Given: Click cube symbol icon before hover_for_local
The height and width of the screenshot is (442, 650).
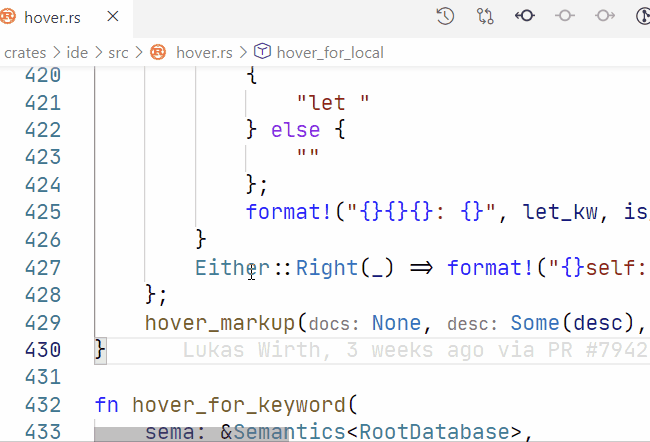Looking at the screenshot, I should 262,52.
